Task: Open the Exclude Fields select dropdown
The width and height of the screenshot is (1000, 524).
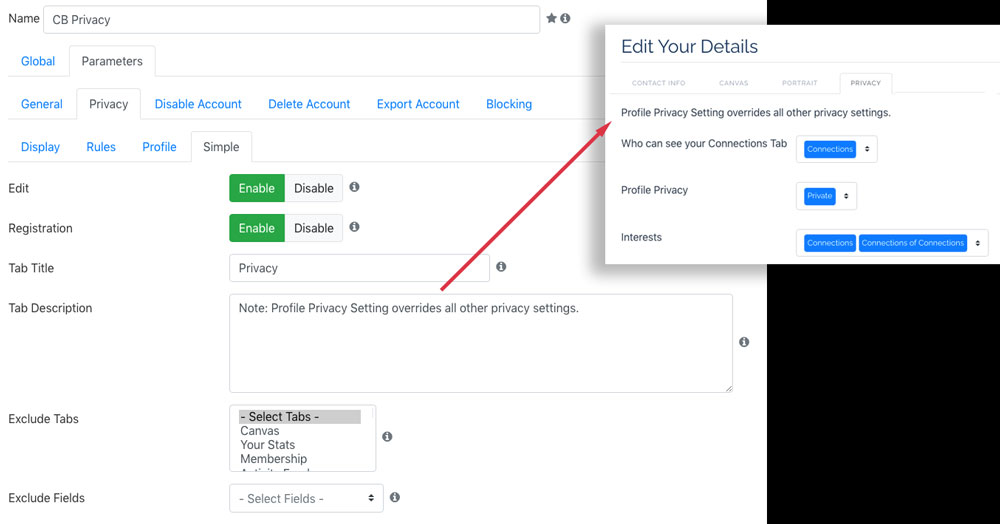Action: click(306, 499)
